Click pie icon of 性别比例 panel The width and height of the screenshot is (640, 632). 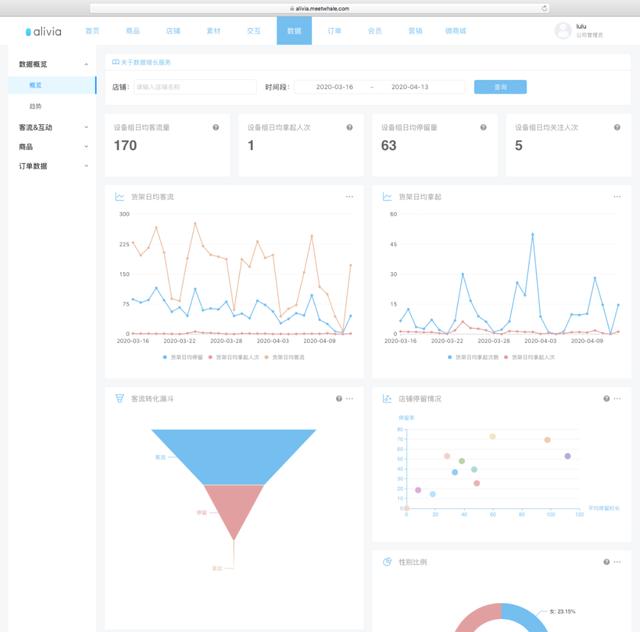click(387, 562)
